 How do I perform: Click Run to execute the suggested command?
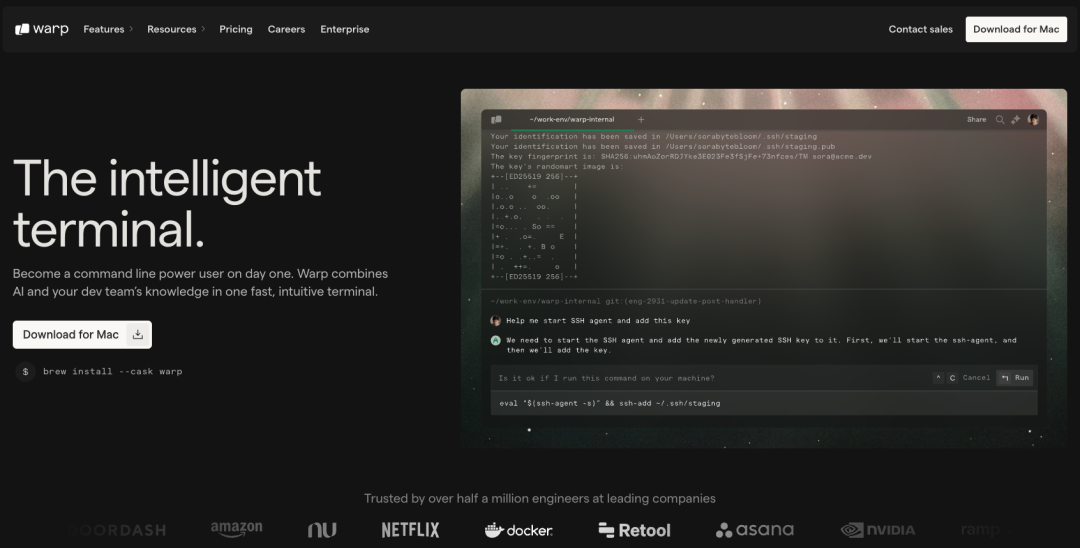(x=1015, y=378)
